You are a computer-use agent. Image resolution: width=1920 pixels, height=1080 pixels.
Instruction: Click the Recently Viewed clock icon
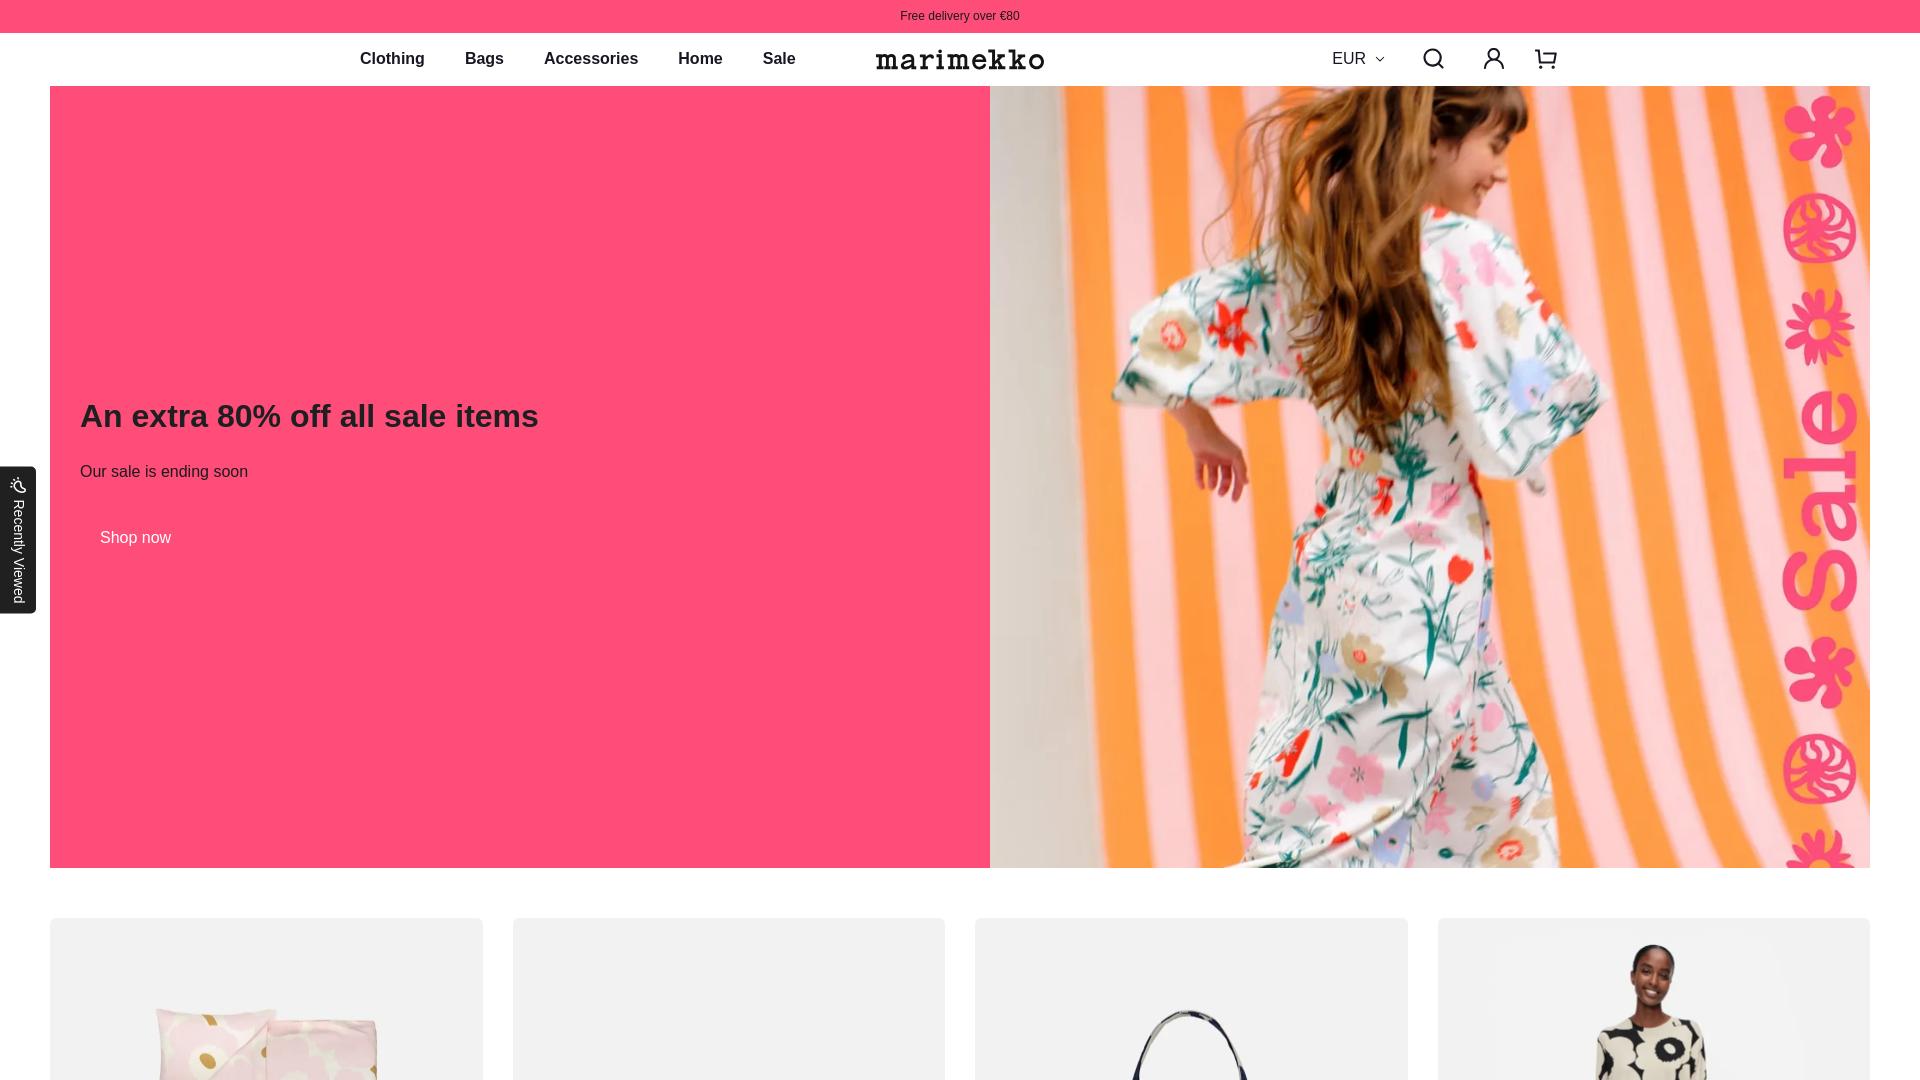tap(18, 485)
